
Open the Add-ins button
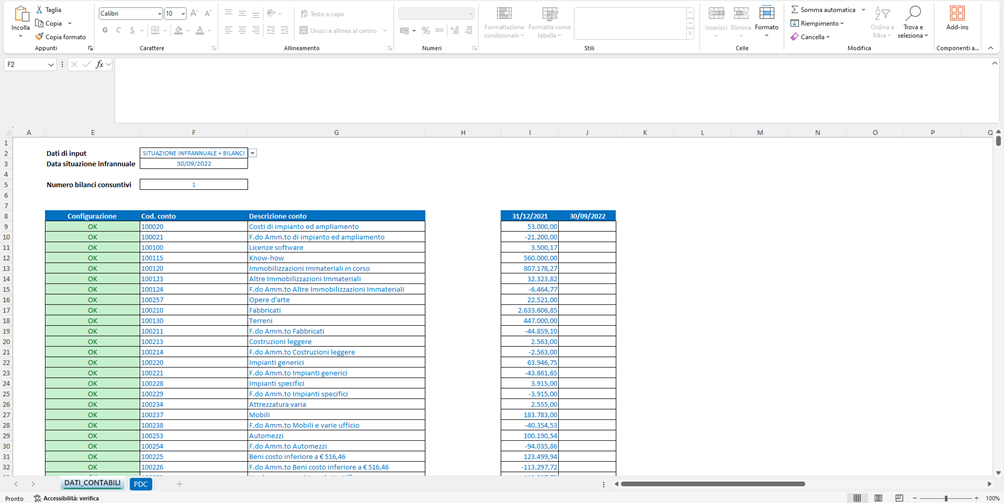coord(957,19)
